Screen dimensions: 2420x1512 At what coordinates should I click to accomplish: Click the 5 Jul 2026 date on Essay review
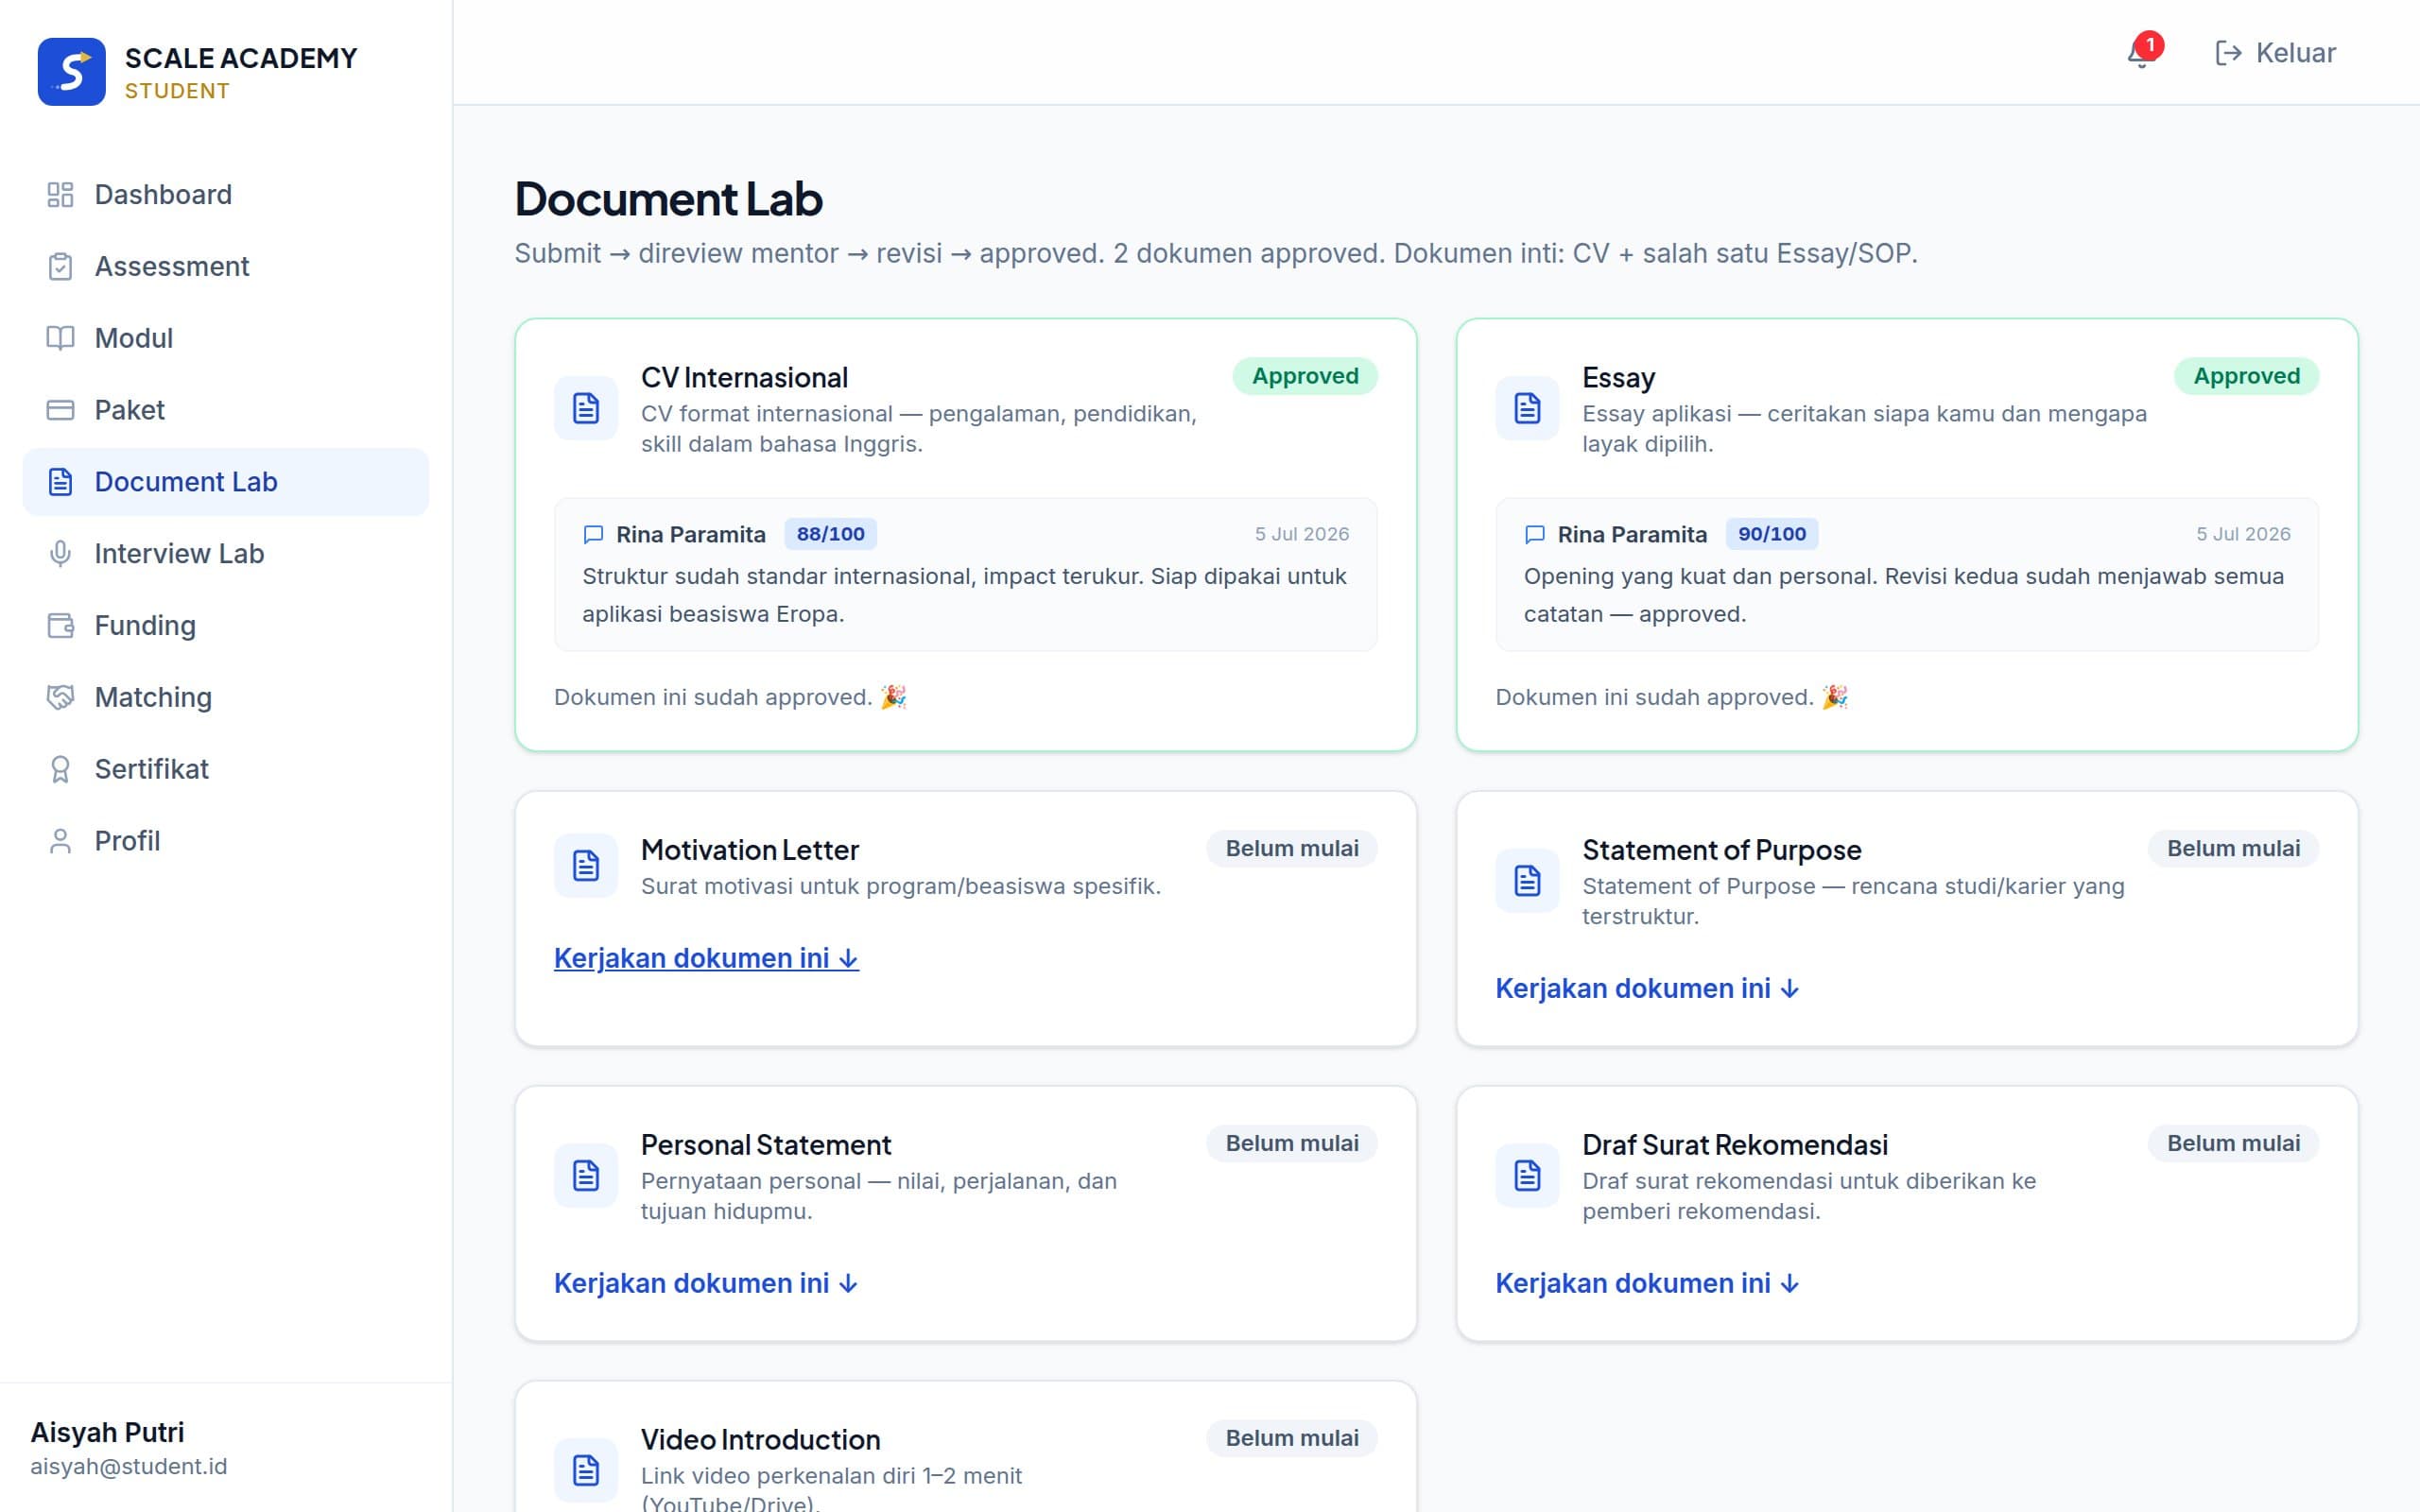[x=2243, y=534]
